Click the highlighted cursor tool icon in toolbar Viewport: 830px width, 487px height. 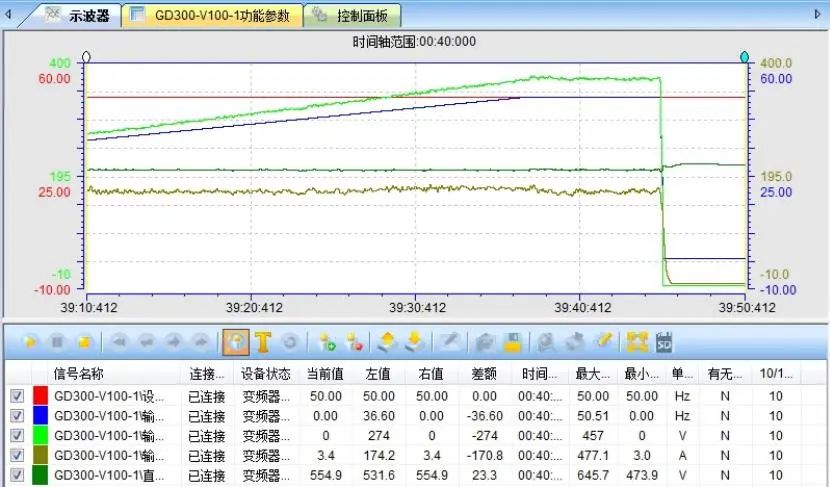(x=237, y=343)
